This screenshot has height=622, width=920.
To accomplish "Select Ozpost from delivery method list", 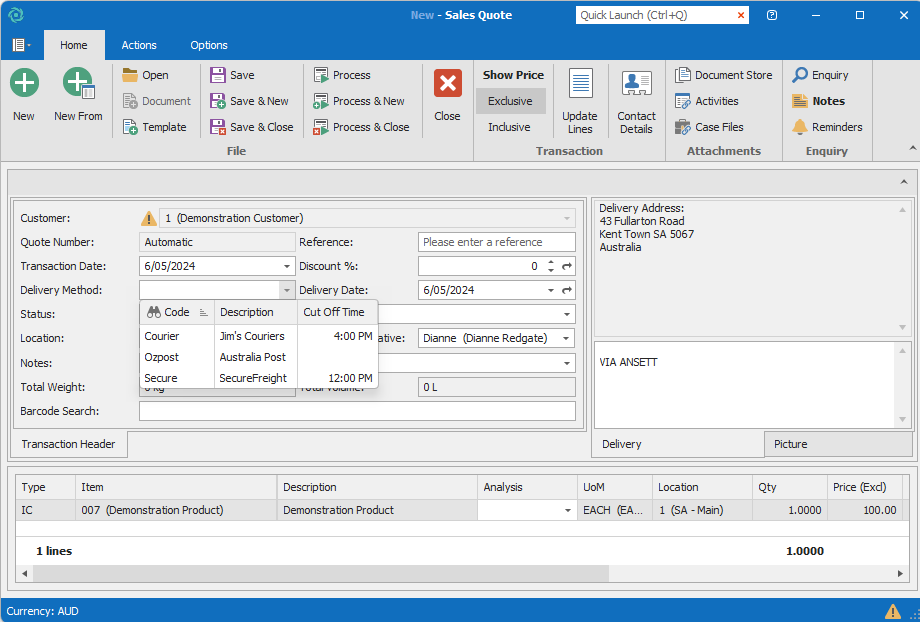I will pyautogui.click(x=162, y=357).
